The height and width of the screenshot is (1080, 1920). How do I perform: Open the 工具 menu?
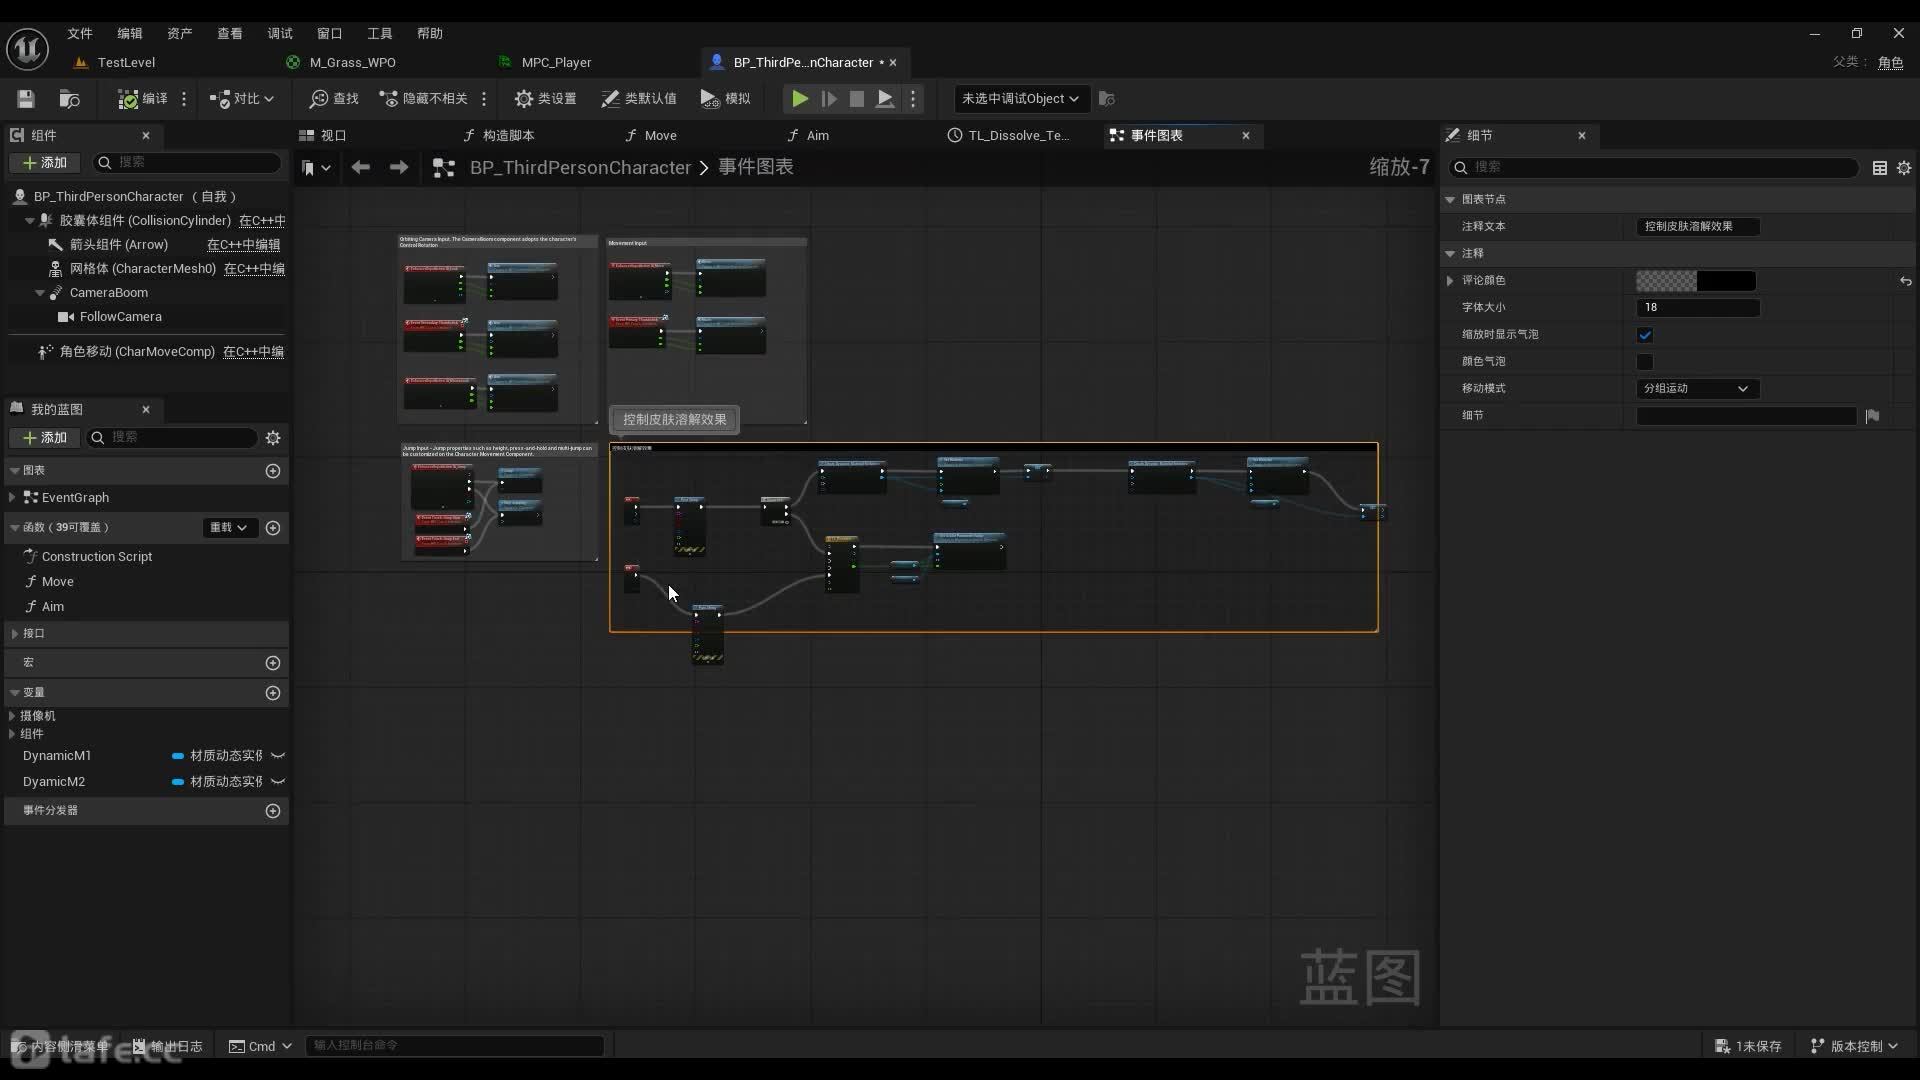379,33
